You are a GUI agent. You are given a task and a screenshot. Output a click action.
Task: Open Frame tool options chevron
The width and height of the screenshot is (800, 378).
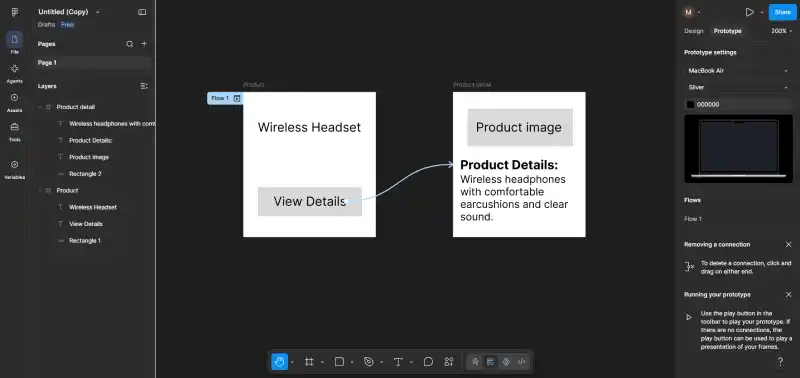point(322,362)
